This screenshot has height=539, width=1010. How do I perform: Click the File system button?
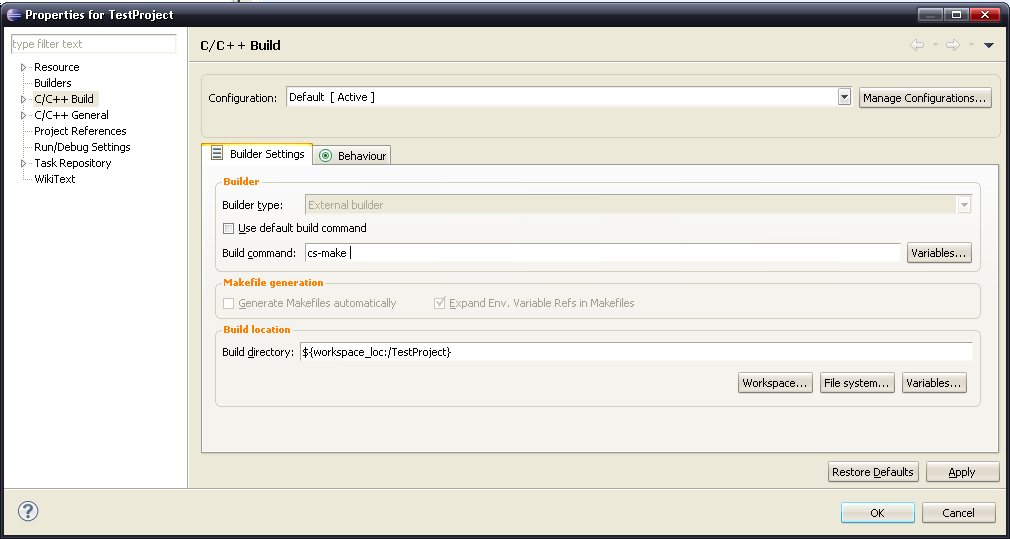[856, 383]
